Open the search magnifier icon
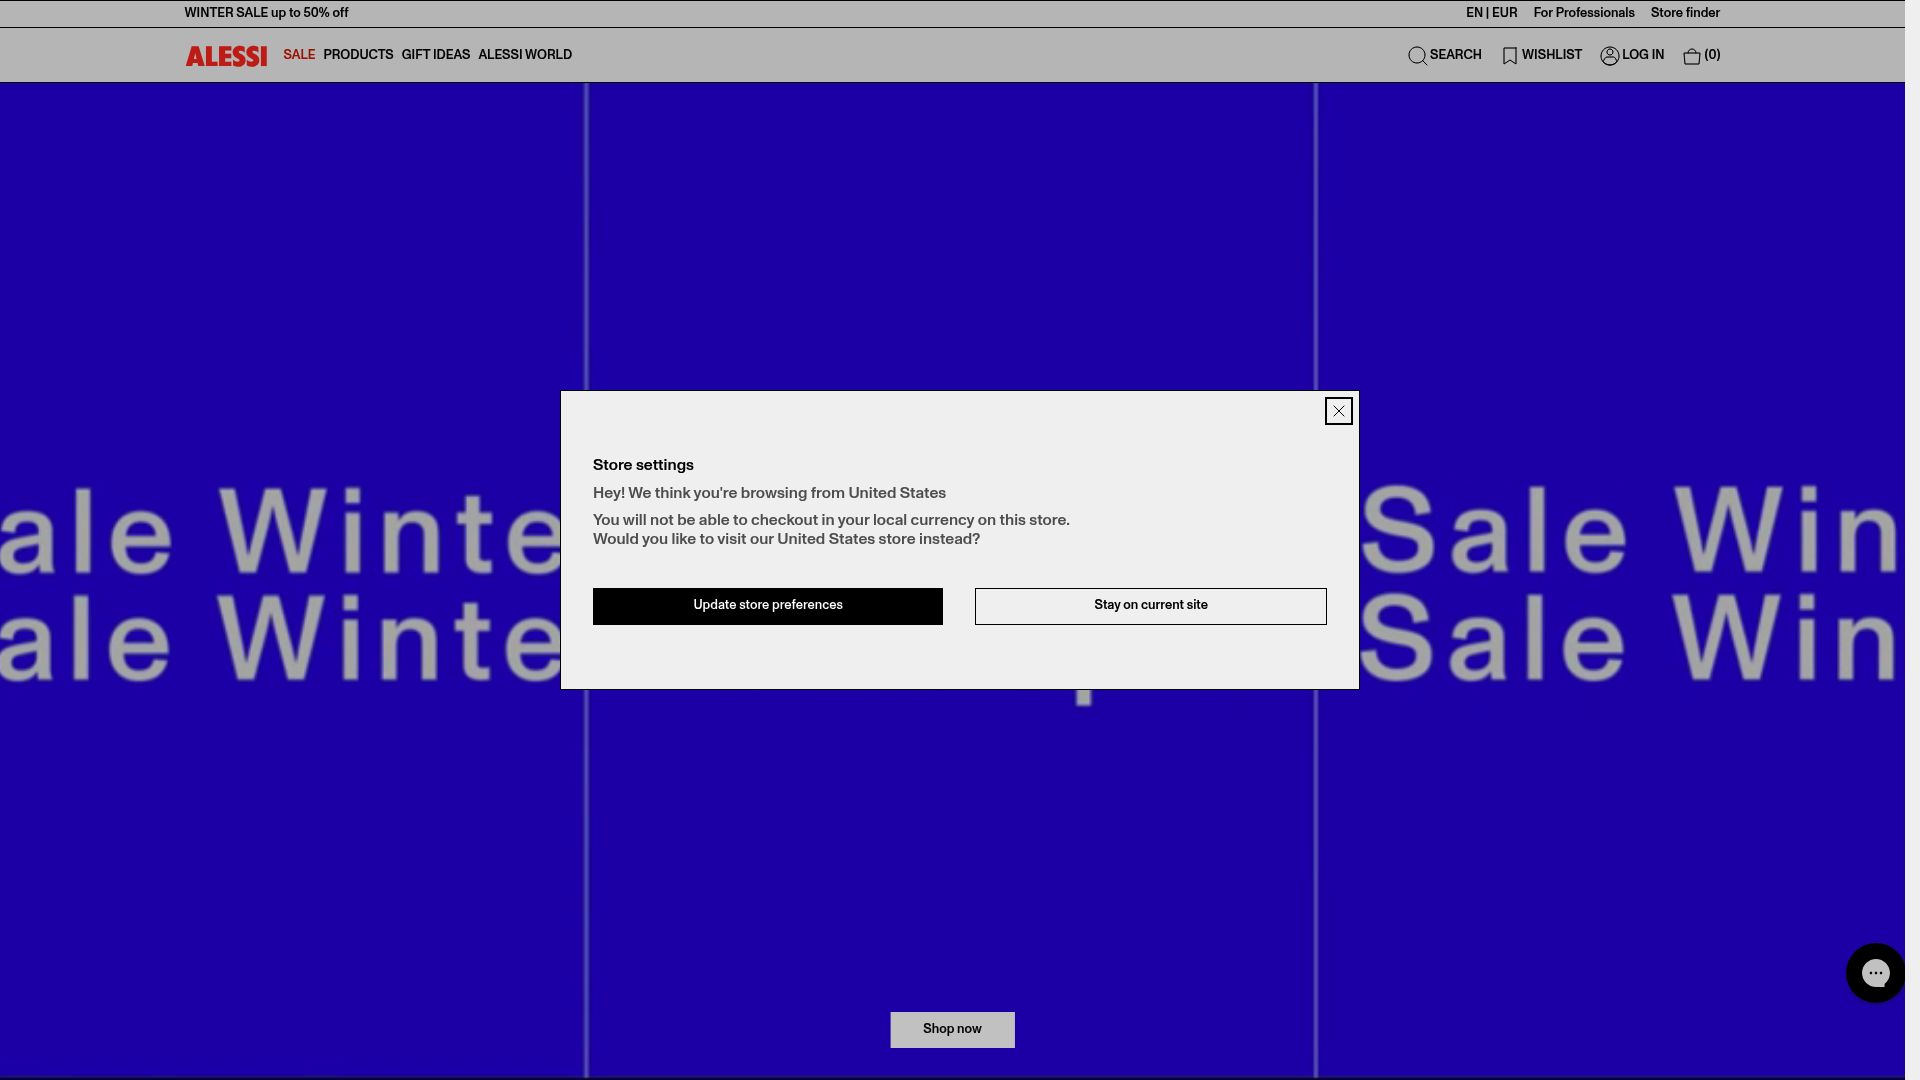 pos(1417,56)
